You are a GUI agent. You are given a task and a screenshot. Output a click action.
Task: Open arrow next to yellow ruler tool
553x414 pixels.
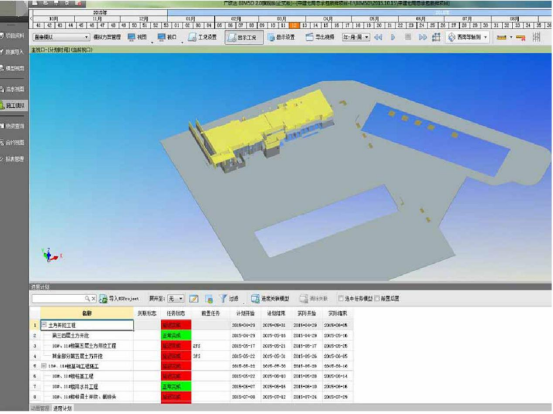[511, 37]
